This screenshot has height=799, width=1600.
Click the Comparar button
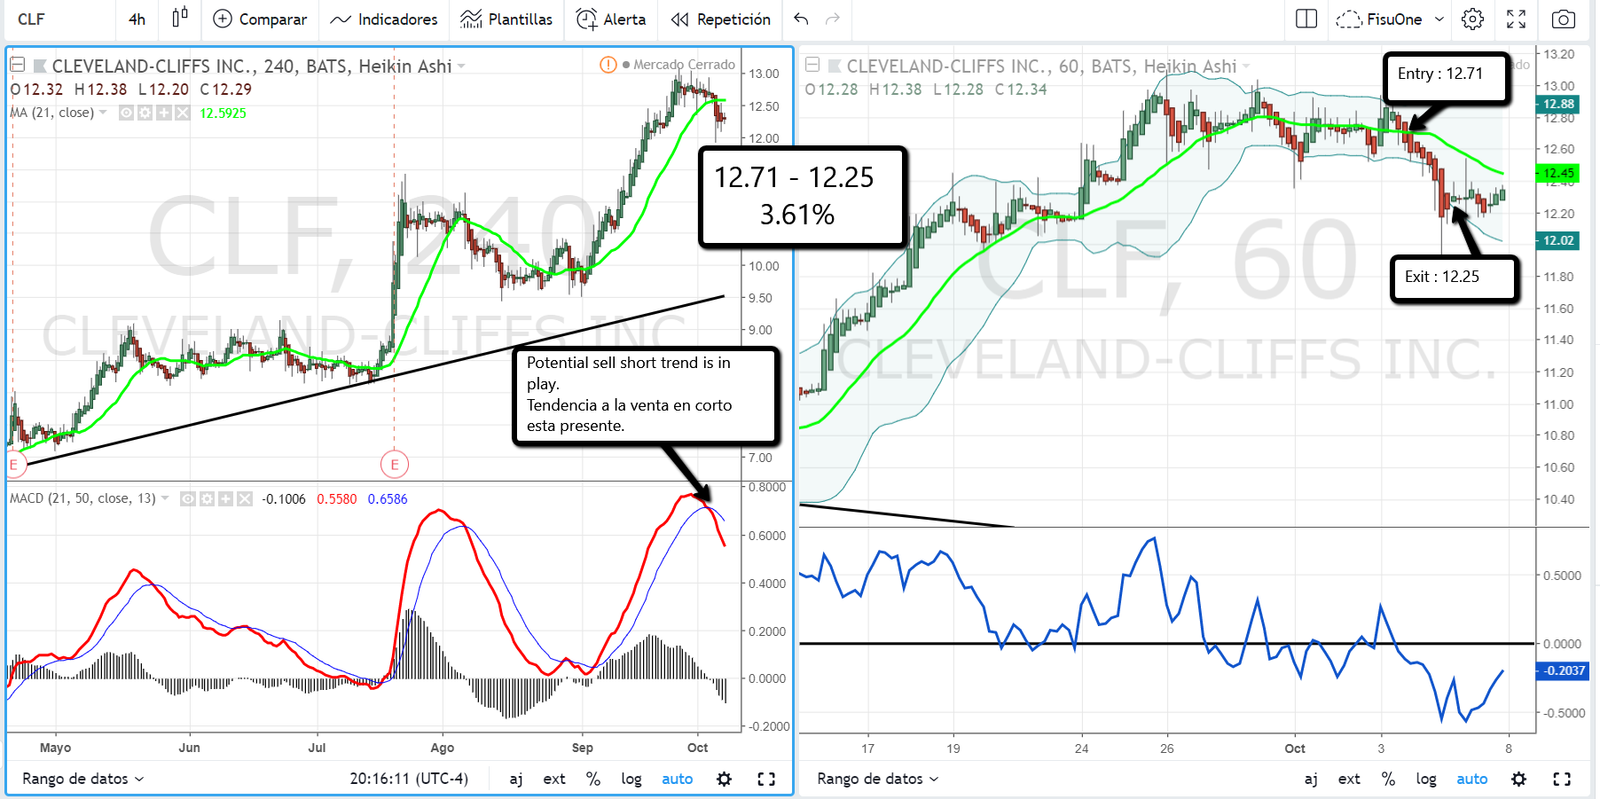260,19
